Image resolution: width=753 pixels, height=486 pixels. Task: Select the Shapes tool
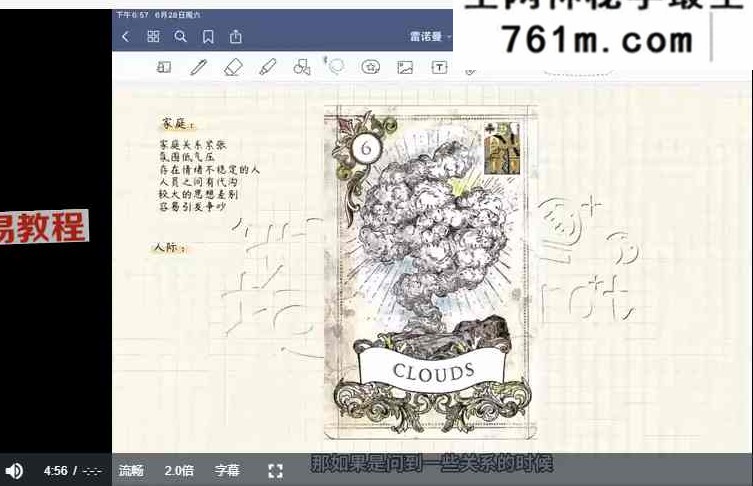pyautogui.click(x=302, y=67)
